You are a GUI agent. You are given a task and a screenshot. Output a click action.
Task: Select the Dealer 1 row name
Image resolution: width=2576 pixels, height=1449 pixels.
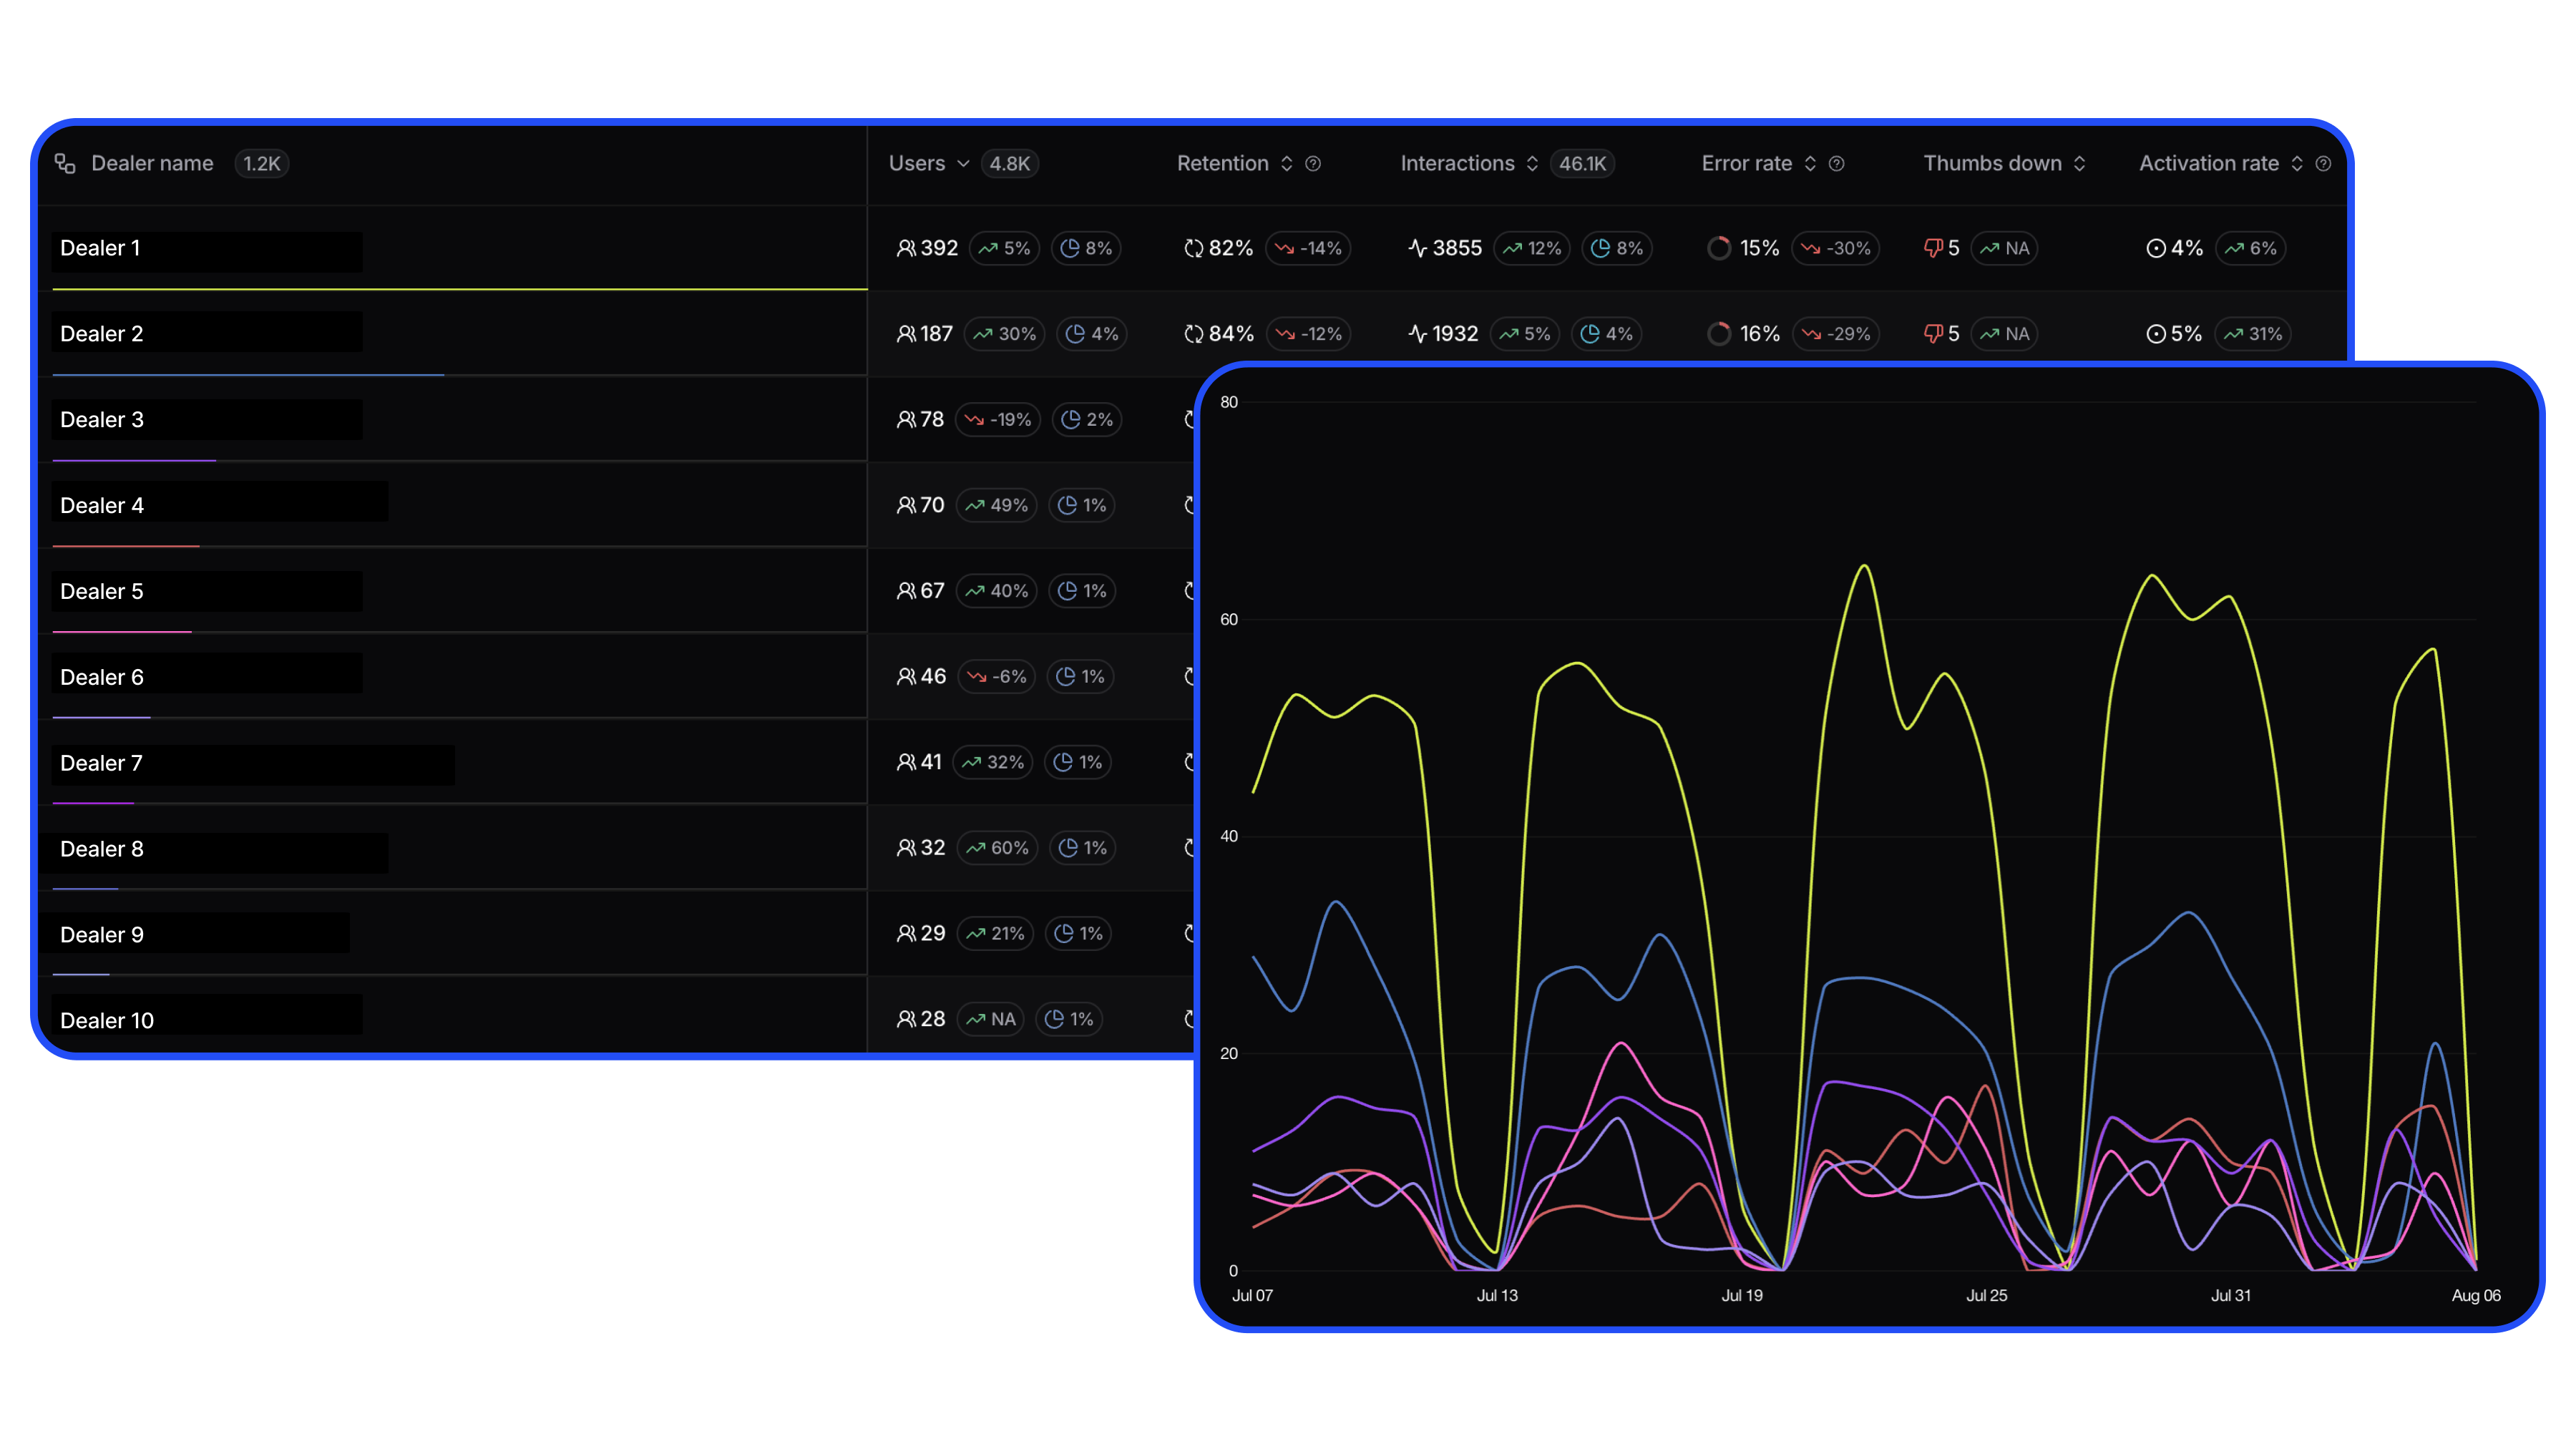pyautogui.click(x=100, y=248)
